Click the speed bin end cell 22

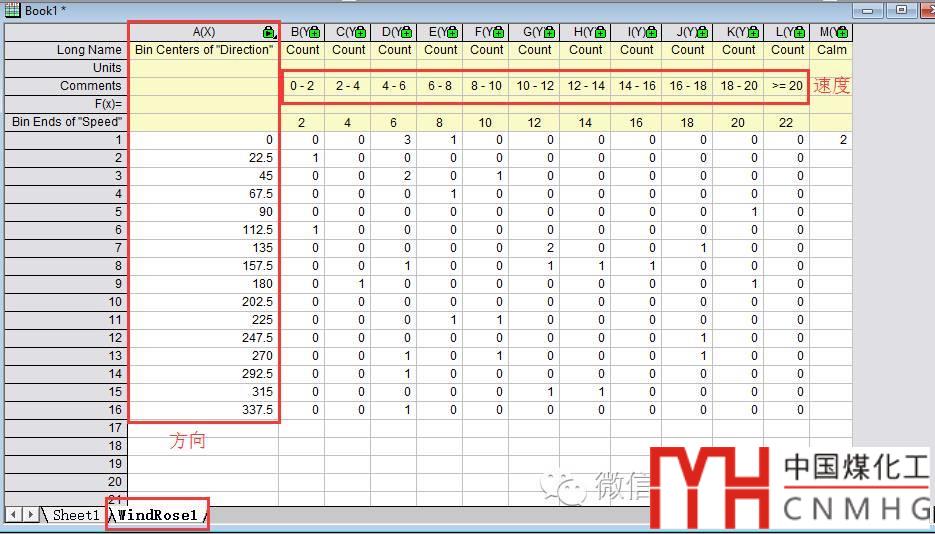click(787, 123)
